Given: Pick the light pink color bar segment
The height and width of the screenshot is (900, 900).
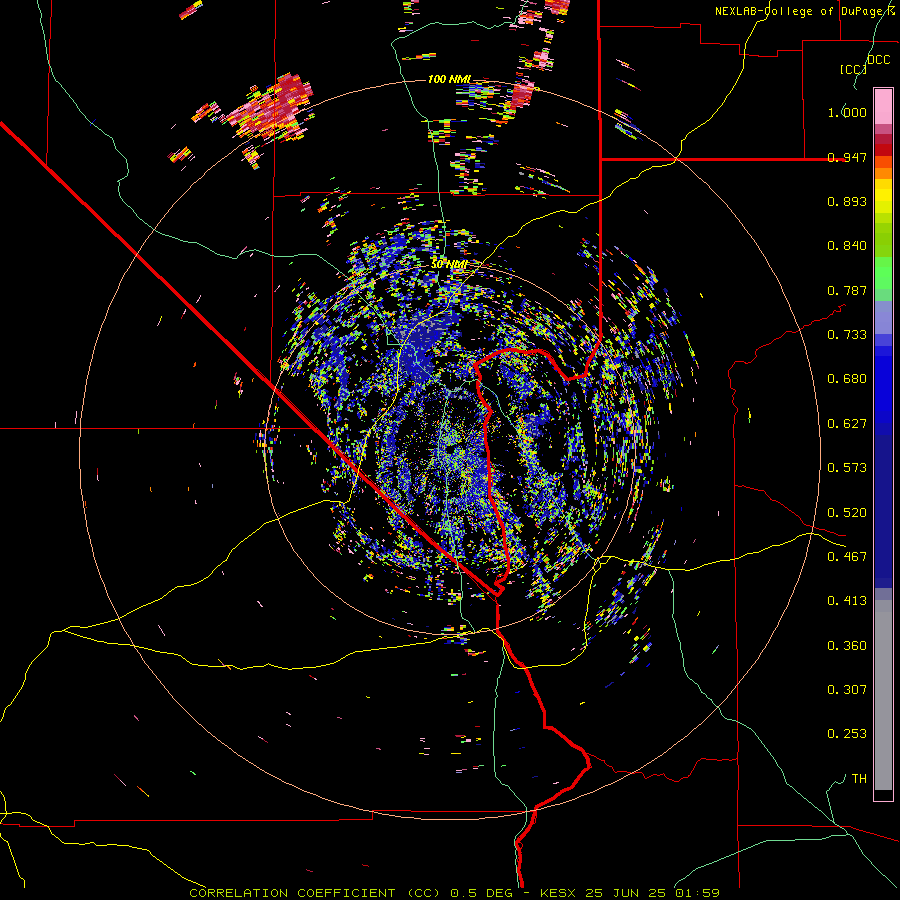Looking at the screenshot, I should click(883, 107).
